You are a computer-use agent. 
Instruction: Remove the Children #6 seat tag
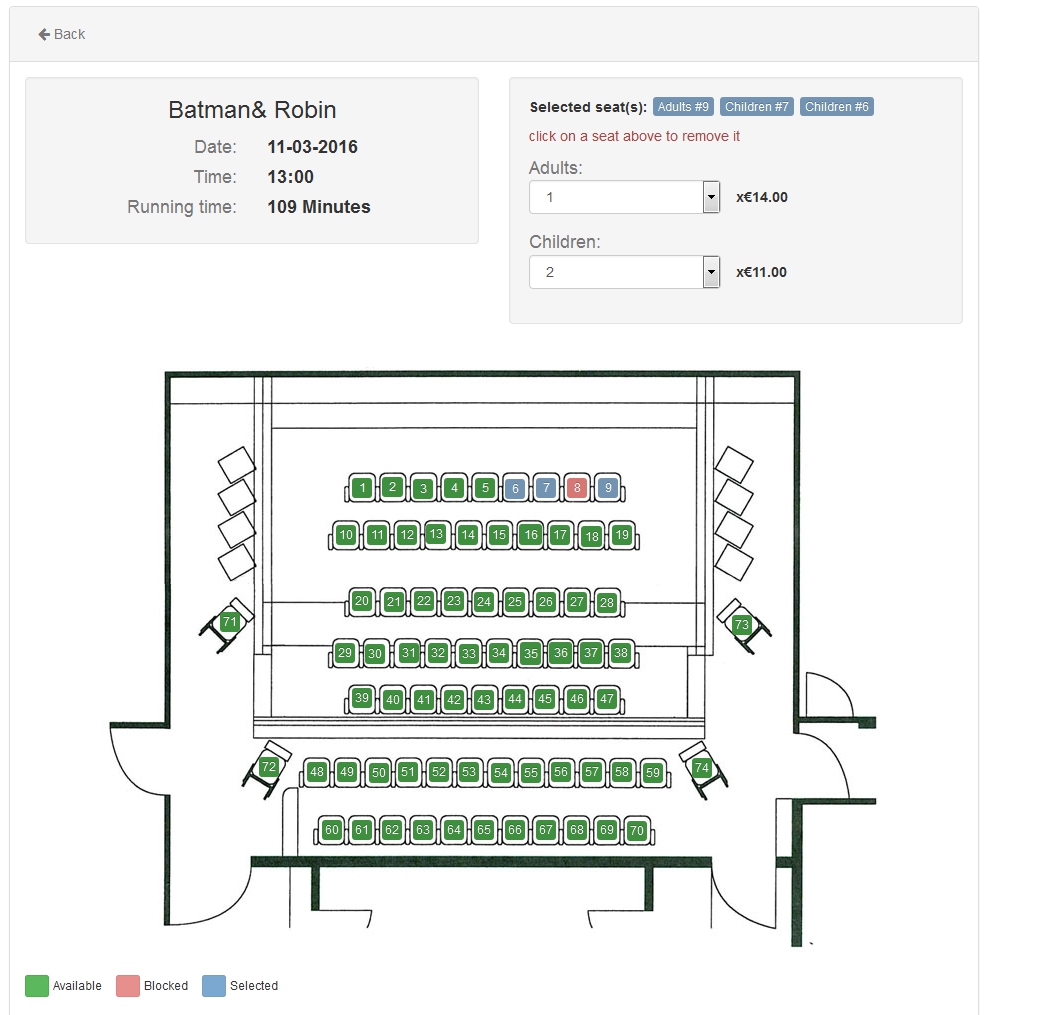pos(837,107)
